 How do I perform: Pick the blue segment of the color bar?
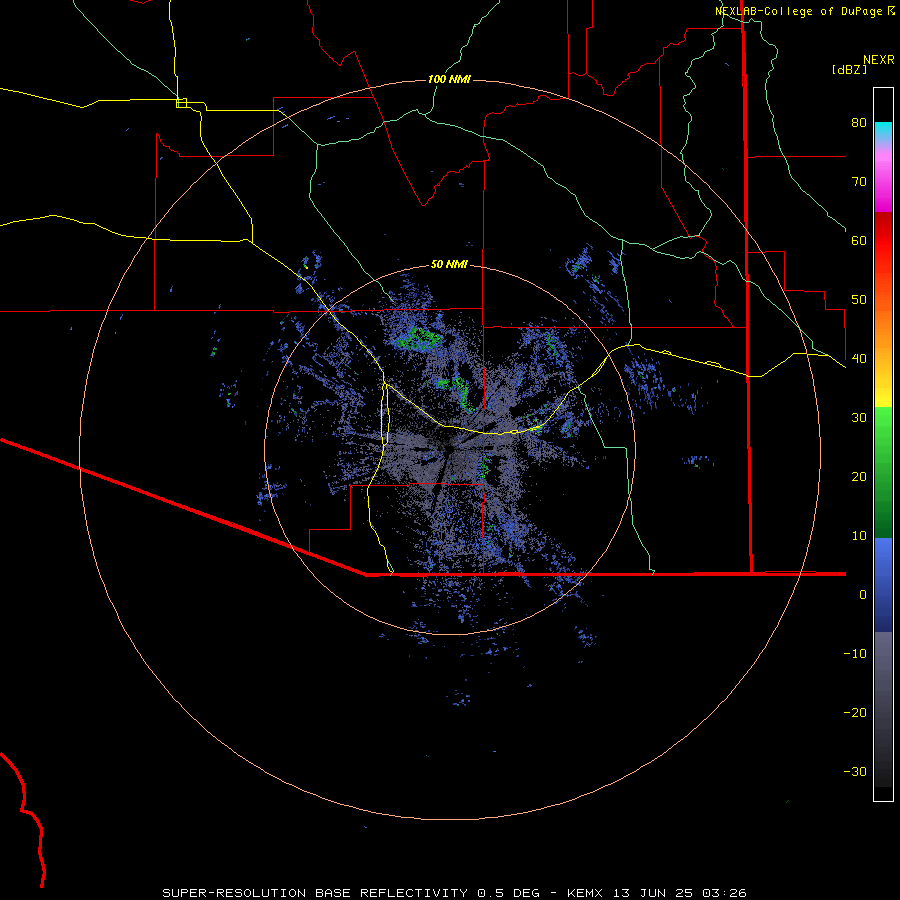click(x=883, y=585)
